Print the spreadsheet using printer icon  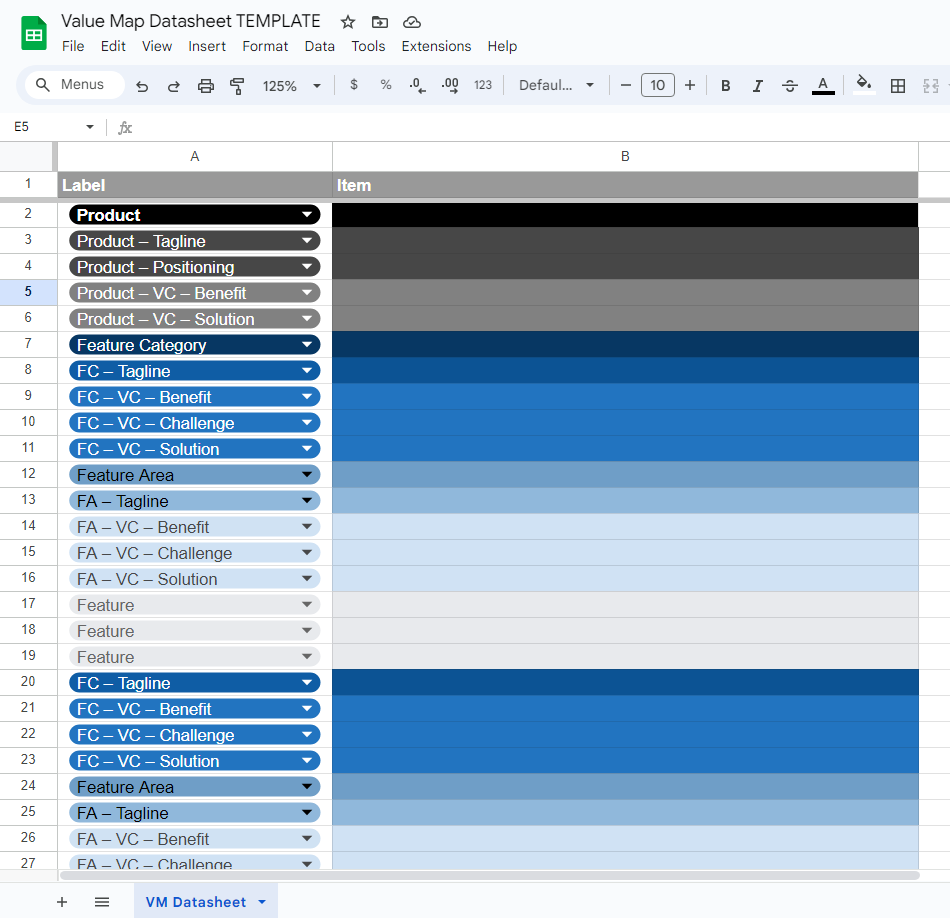[206, 86]
